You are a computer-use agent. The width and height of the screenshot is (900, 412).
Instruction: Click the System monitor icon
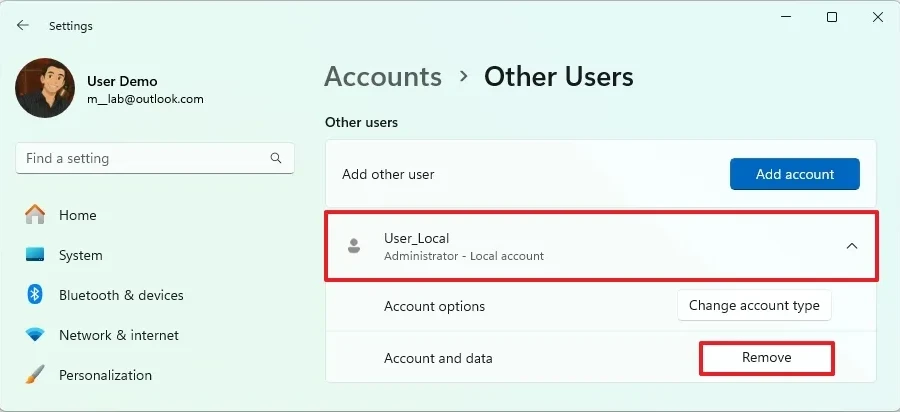pyautogui.click(x=35, y=255)
